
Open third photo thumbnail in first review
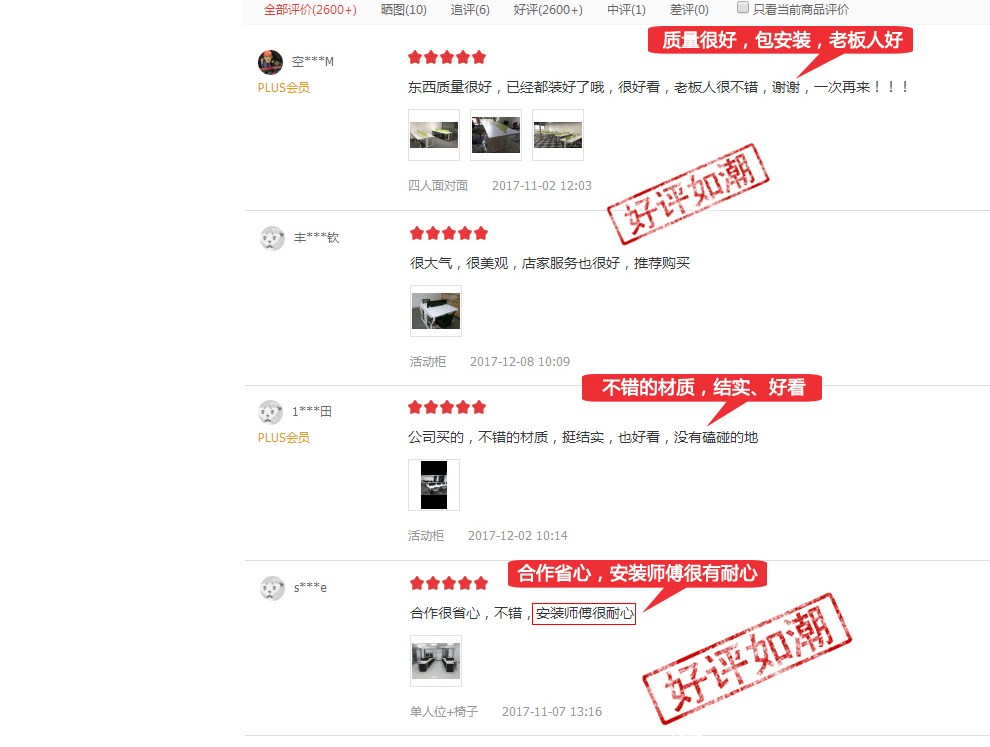point(558,135)
